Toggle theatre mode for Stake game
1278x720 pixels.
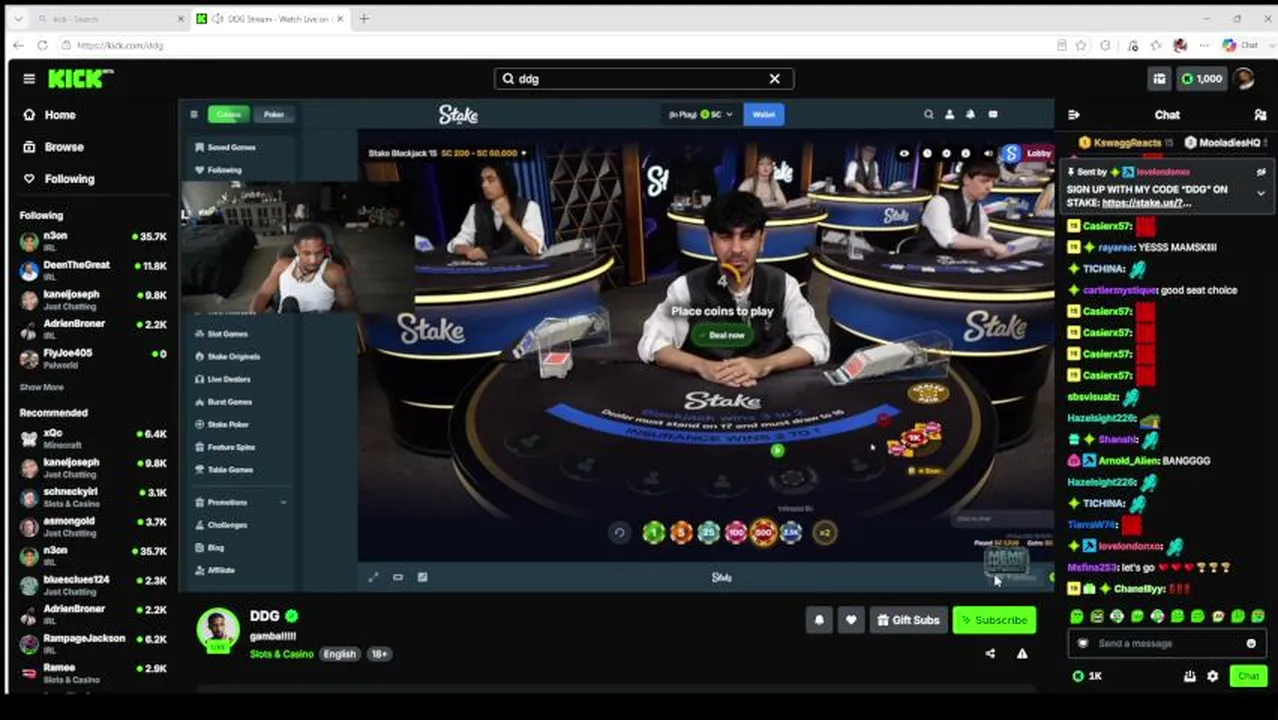[x=398, y=577]
